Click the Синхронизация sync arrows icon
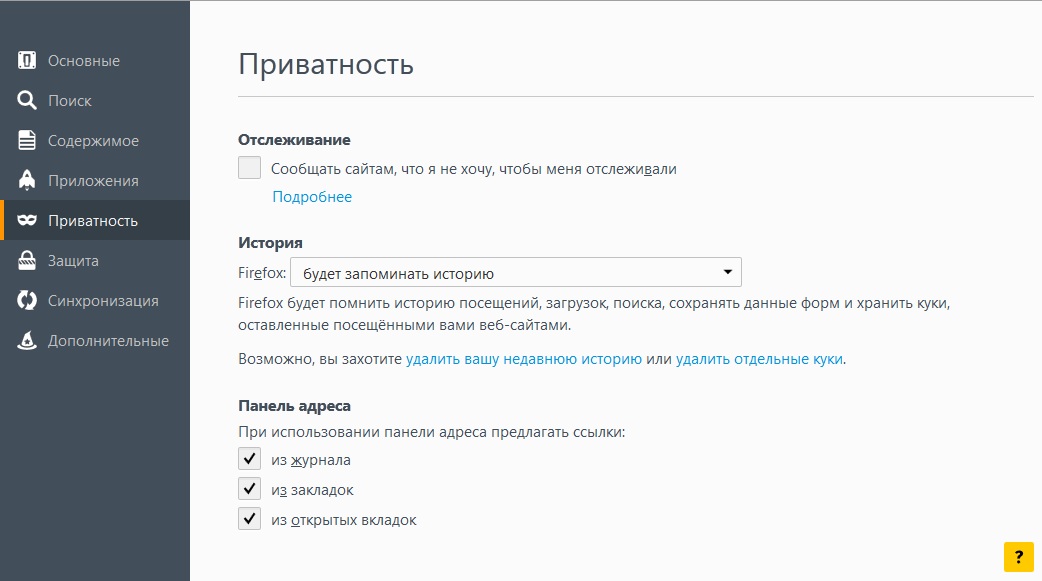The height and width of the screenshot is (581, 1042). [x=27, y=300]
